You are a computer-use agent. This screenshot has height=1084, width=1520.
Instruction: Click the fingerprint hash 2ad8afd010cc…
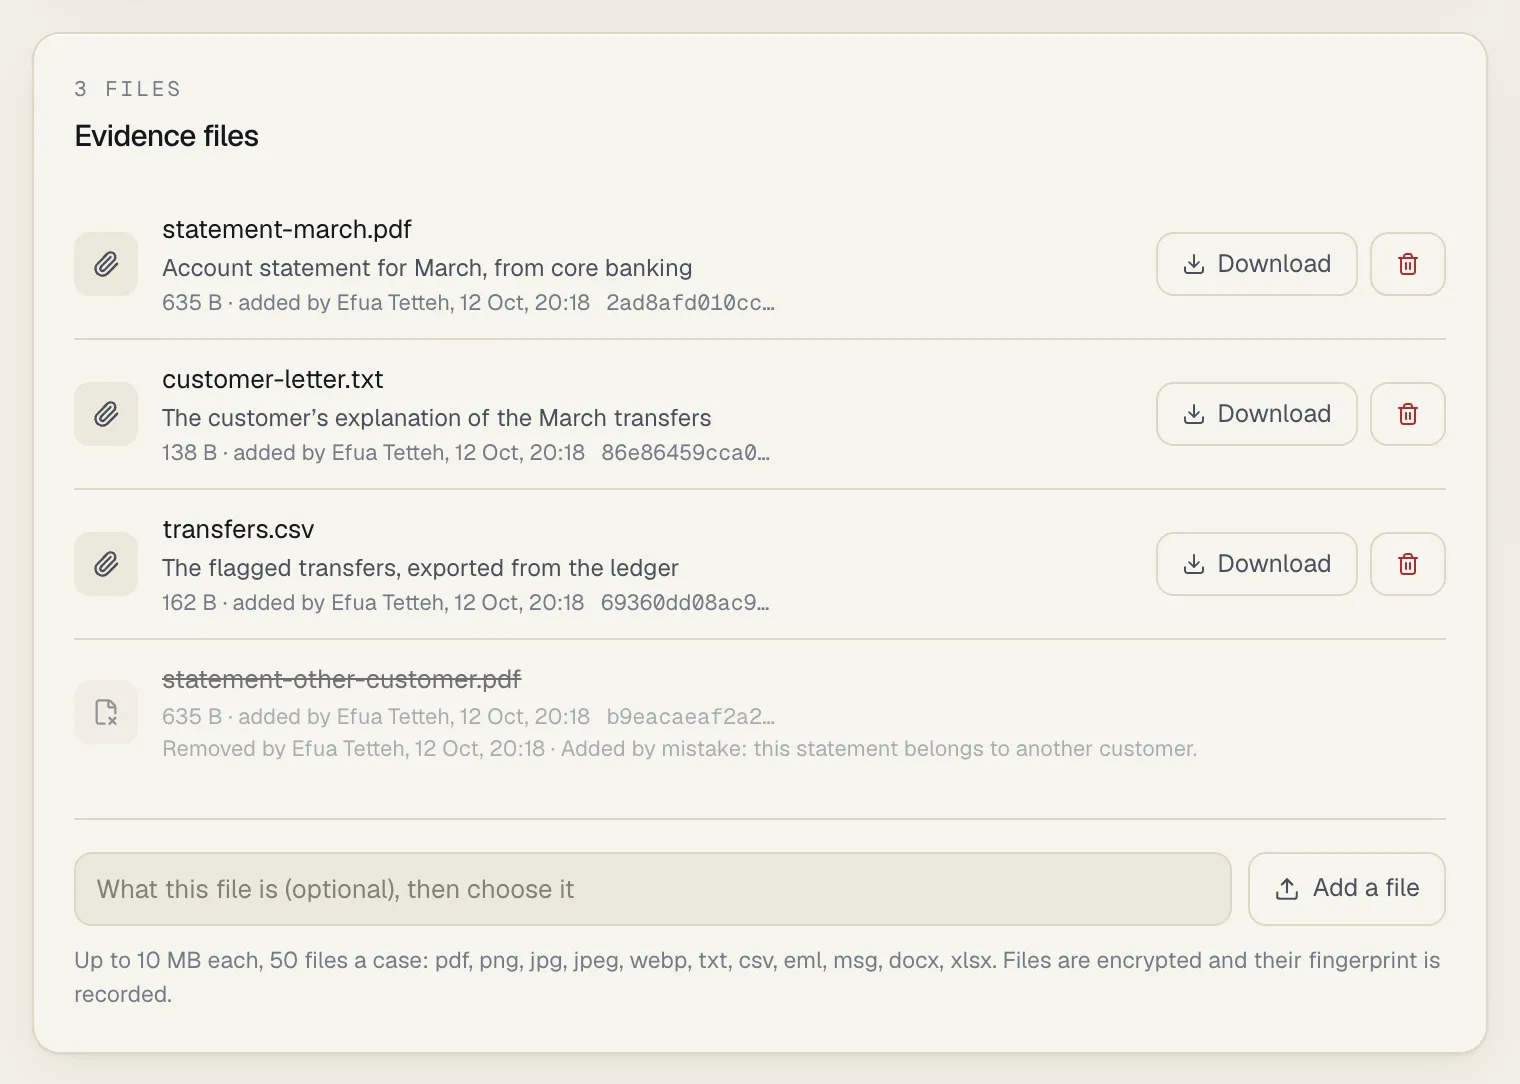(x=690, y=303)
